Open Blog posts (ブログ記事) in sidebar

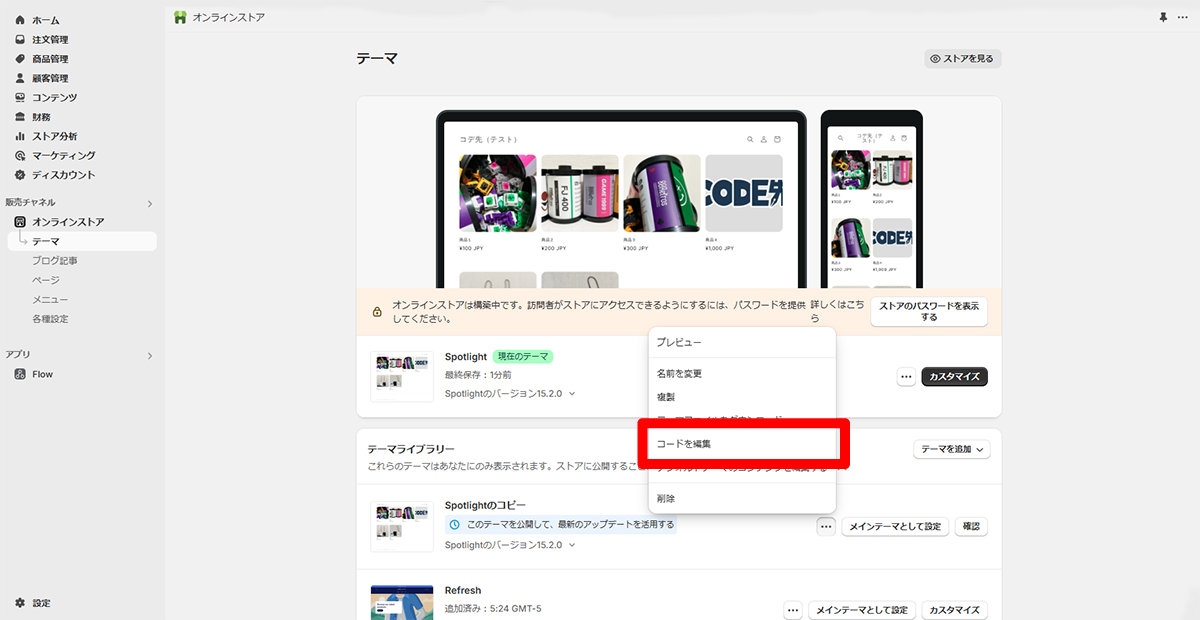coord(55,261)
